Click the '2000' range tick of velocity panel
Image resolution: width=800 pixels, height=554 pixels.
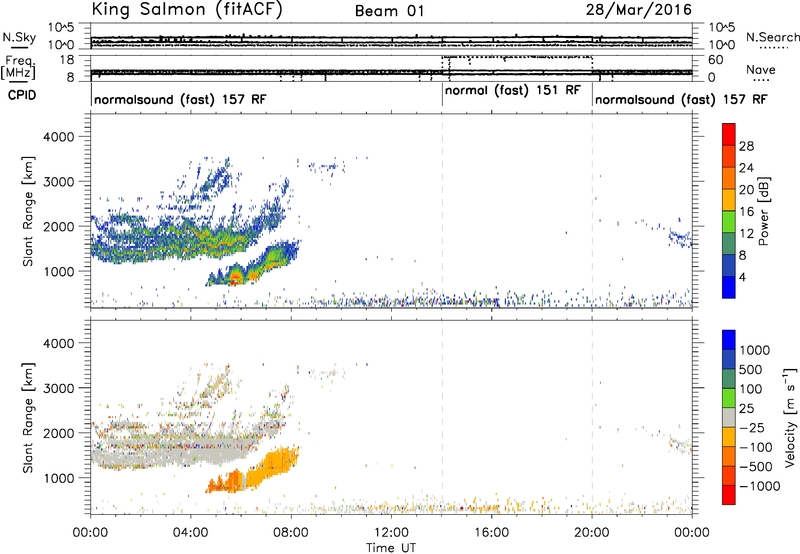(59, 433)
